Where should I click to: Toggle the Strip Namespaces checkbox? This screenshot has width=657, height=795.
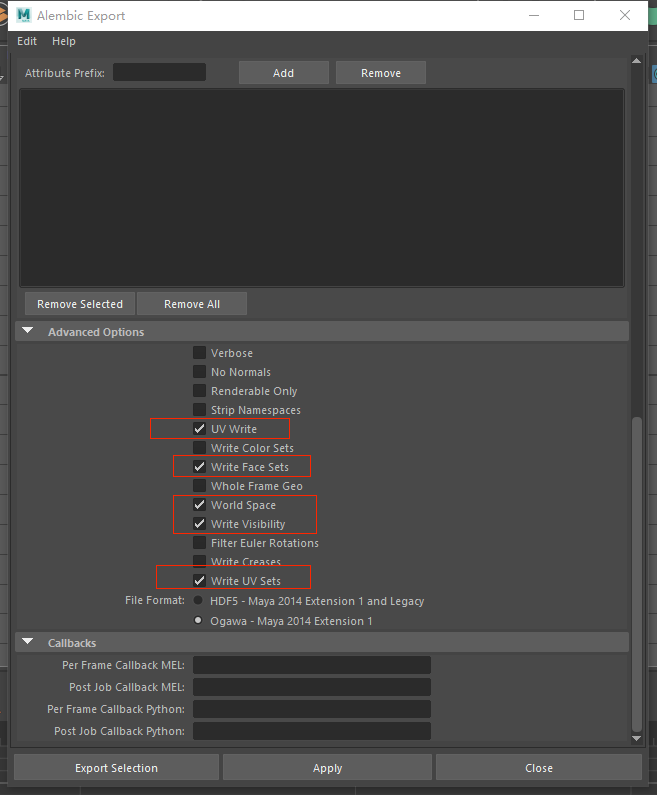[x=199, y=410]
